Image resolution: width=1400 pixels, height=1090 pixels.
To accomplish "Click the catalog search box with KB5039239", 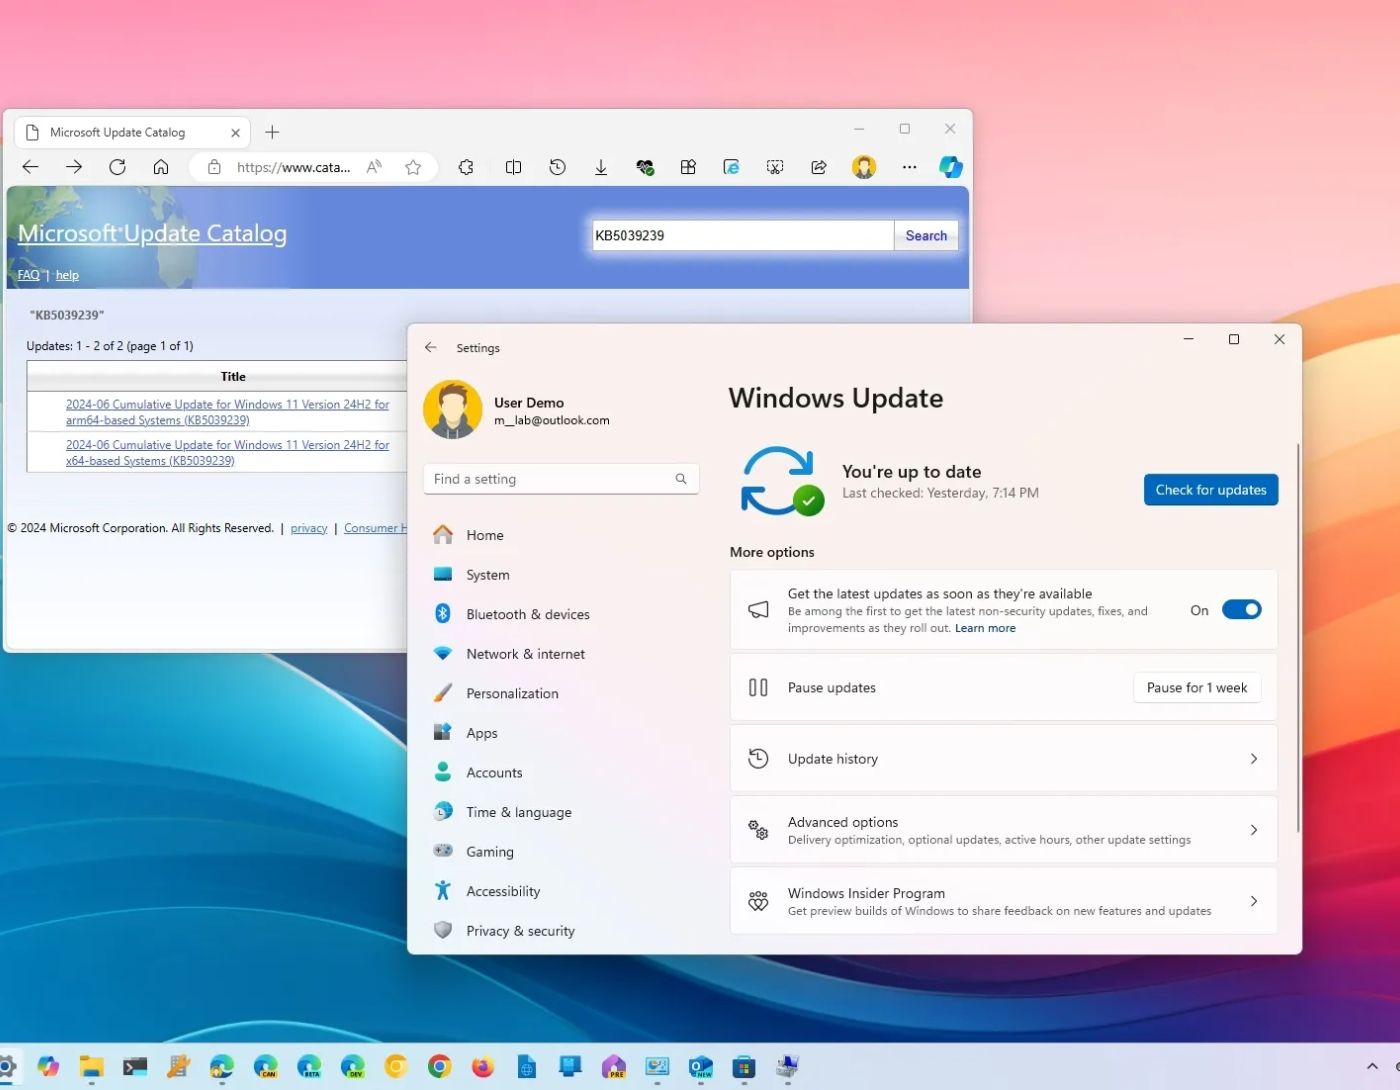I will click(x=742, y=236).
